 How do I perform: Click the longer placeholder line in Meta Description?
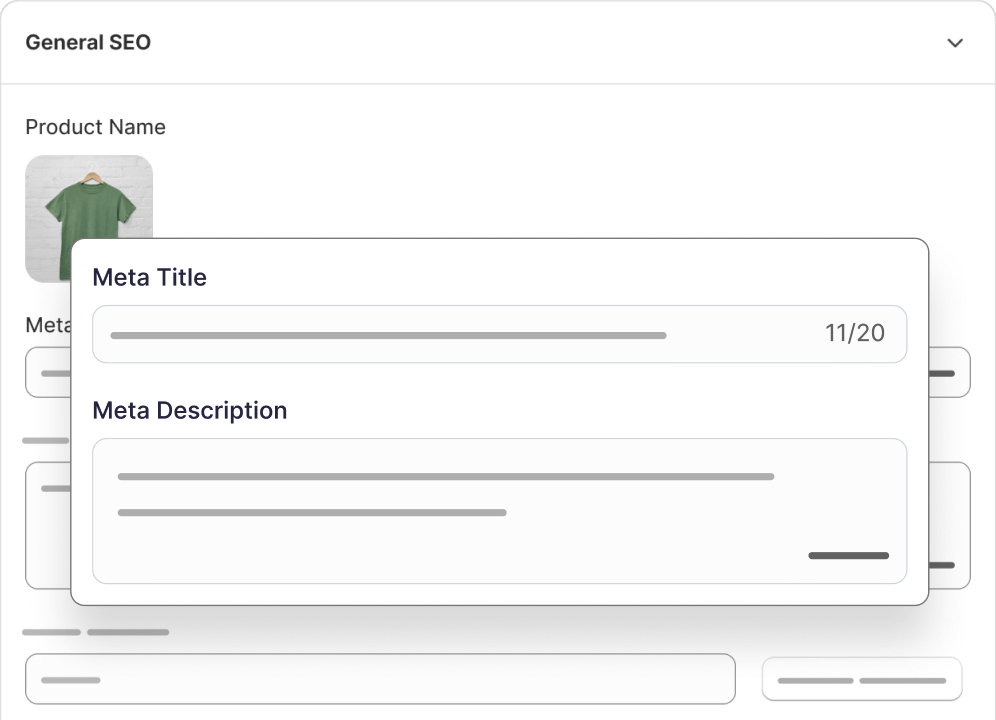445,477
